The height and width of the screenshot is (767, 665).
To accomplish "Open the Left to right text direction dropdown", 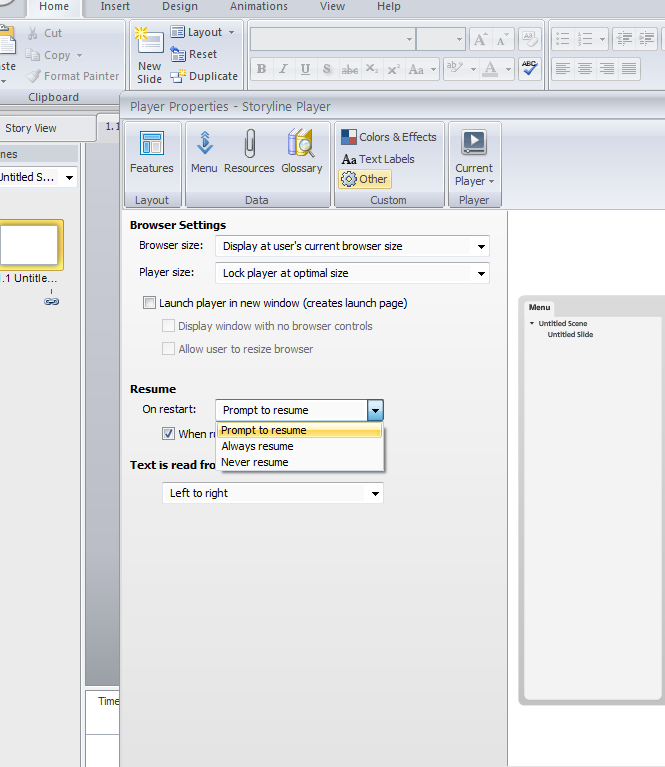I will [x=273, y=493].
